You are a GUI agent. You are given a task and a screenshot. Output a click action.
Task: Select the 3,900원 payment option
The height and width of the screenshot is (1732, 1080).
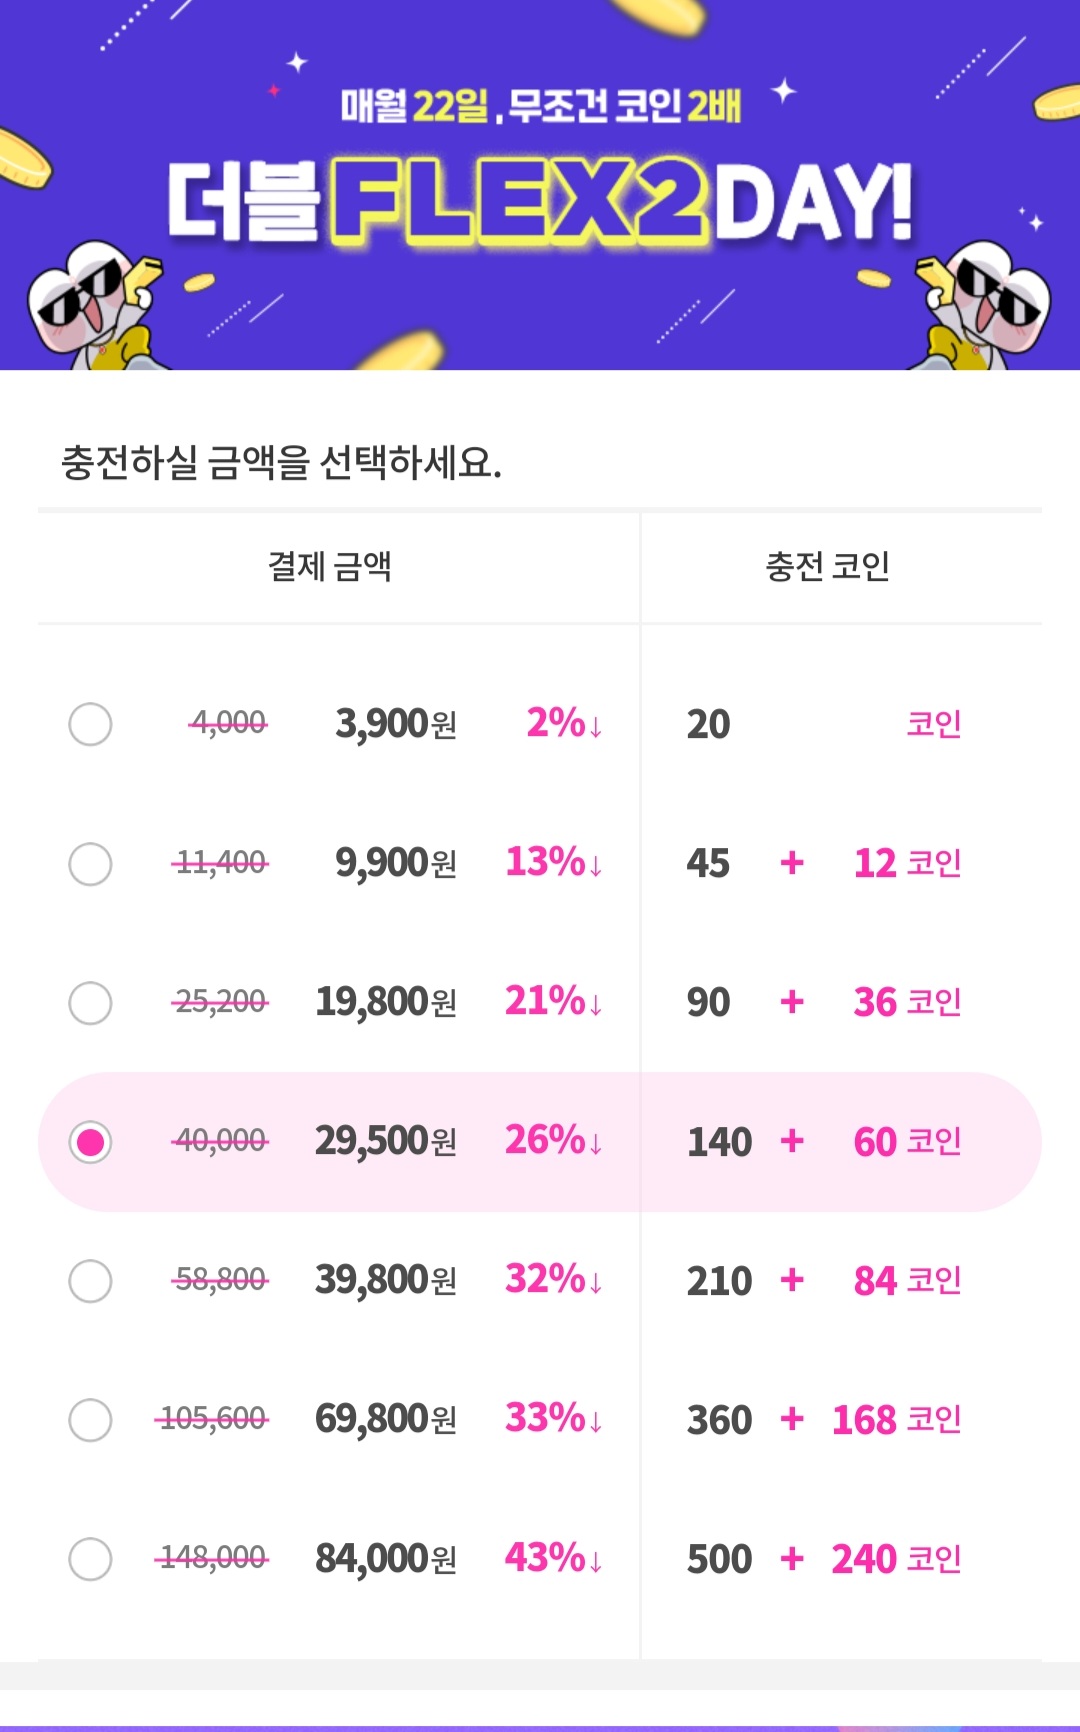tap(90, 726)
